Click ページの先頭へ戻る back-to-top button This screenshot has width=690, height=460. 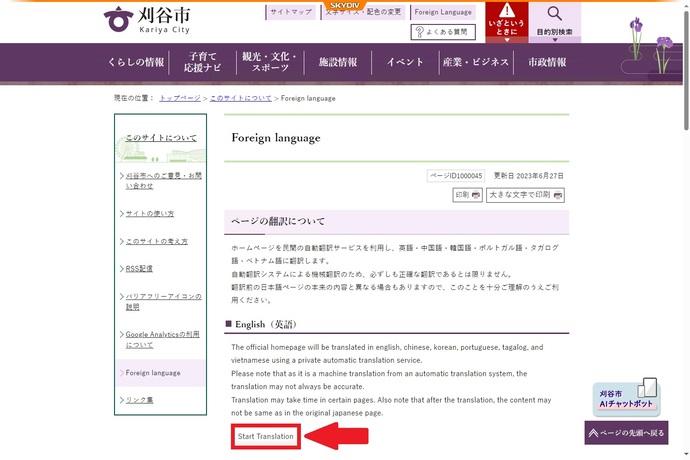coord(626,433)
